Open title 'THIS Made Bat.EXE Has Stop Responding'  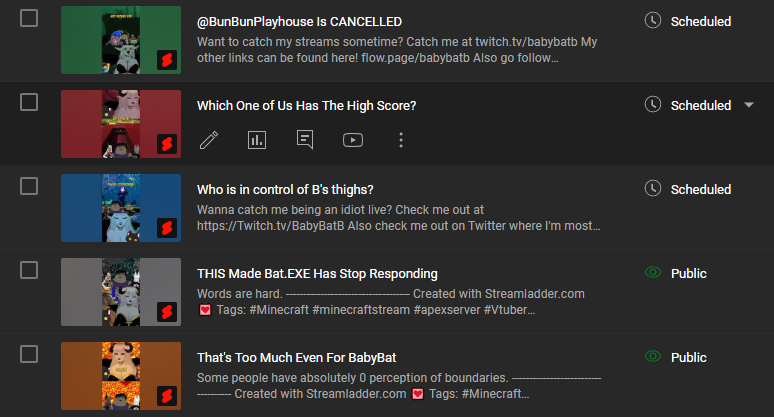[x=317, y=274]
